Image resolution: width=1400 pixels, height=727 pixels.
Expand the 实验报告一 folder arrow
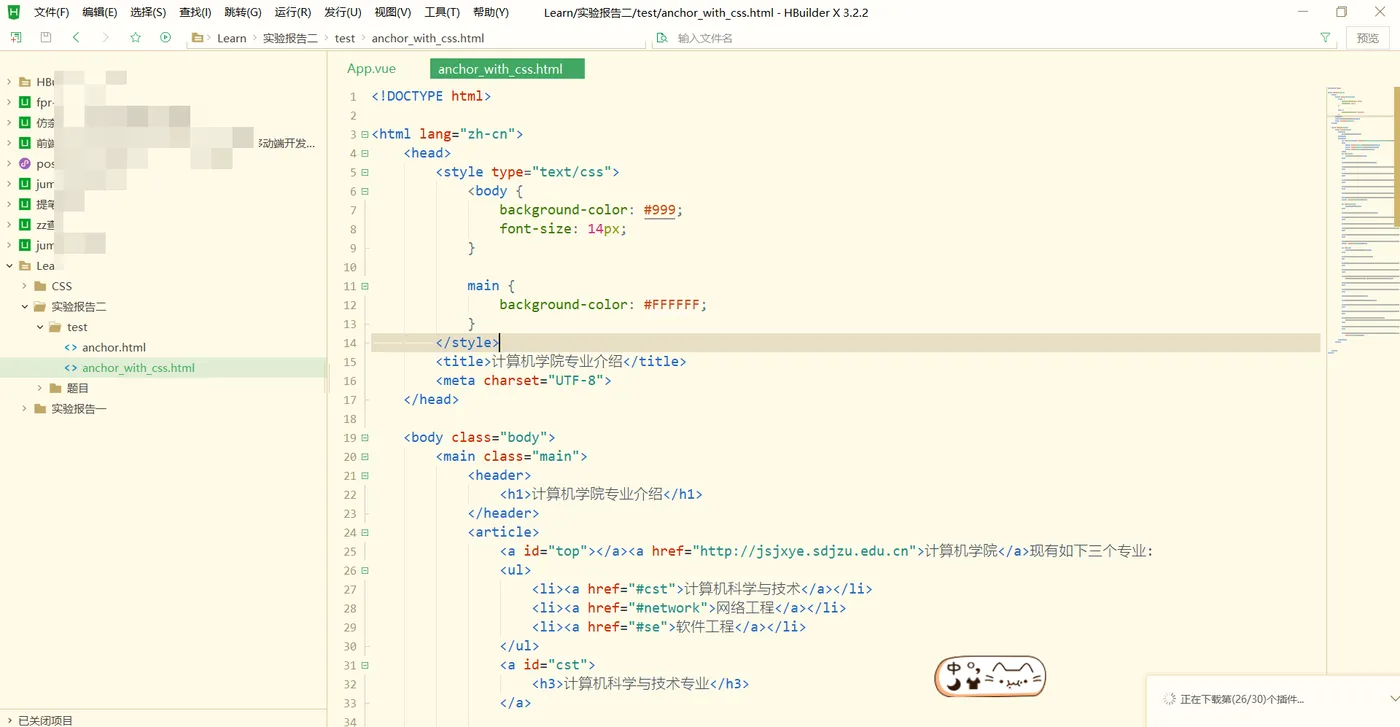click(x=25, y=408)
